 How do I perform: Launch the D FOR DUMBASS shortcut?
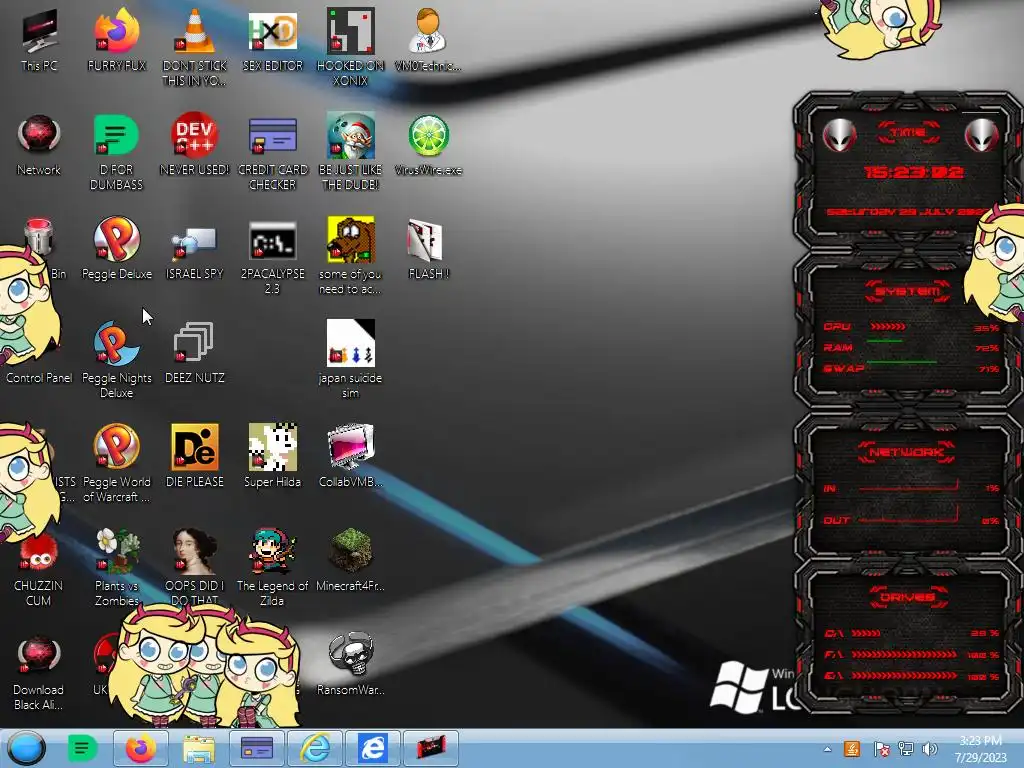point(117,152)
